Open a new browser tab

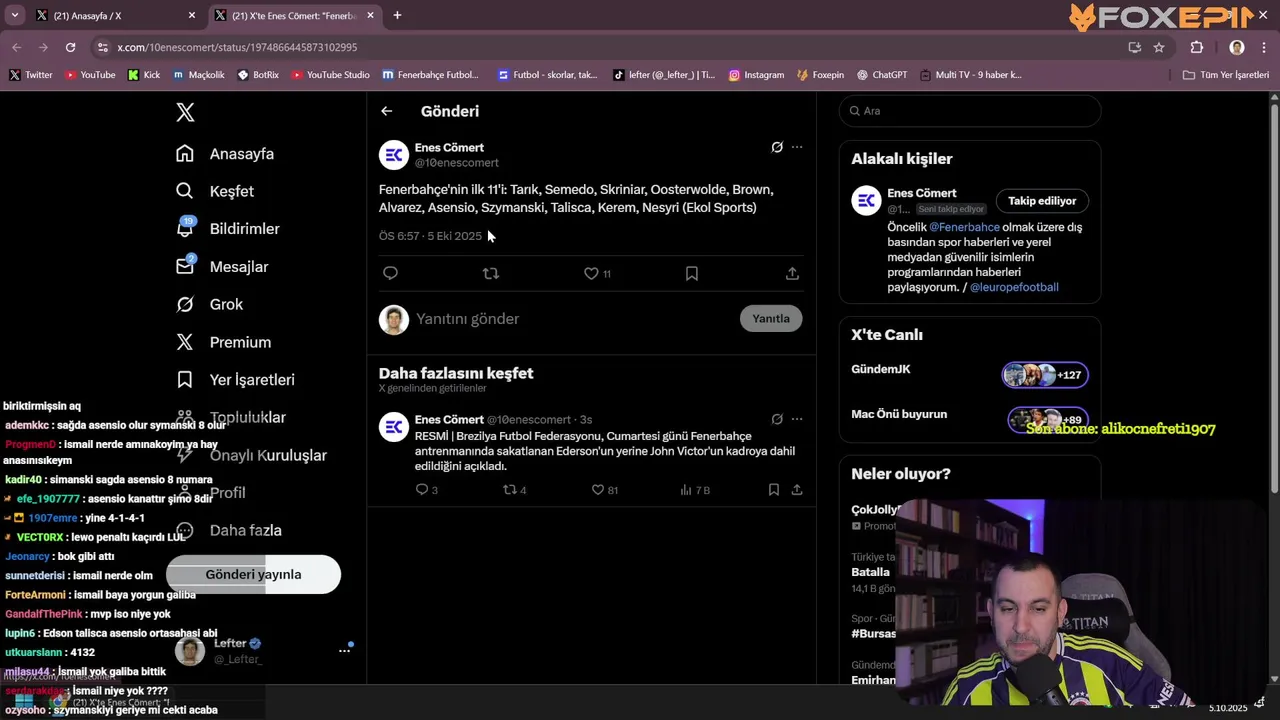coord(397,15)
